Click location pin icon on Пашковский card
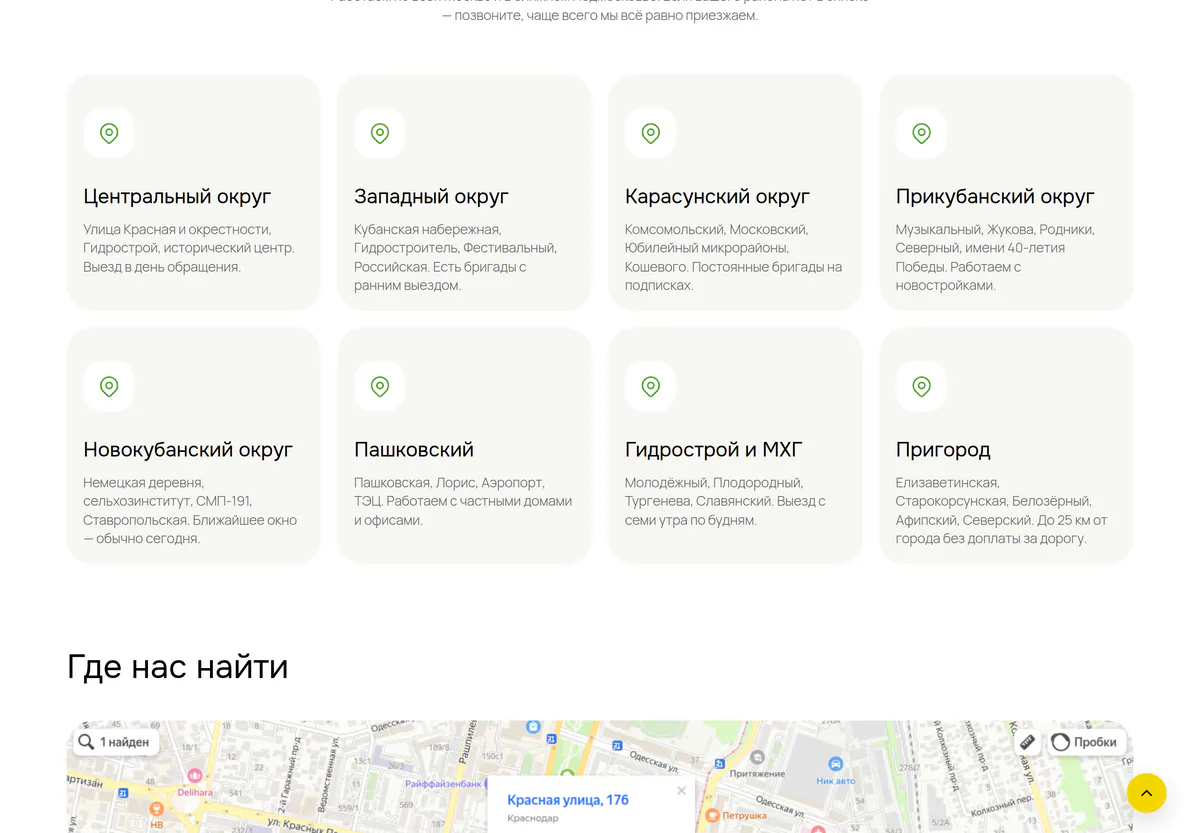Image resolution: width=1200 pixels, height=833 pixels. pyautogui.click(x=380, y=386)
